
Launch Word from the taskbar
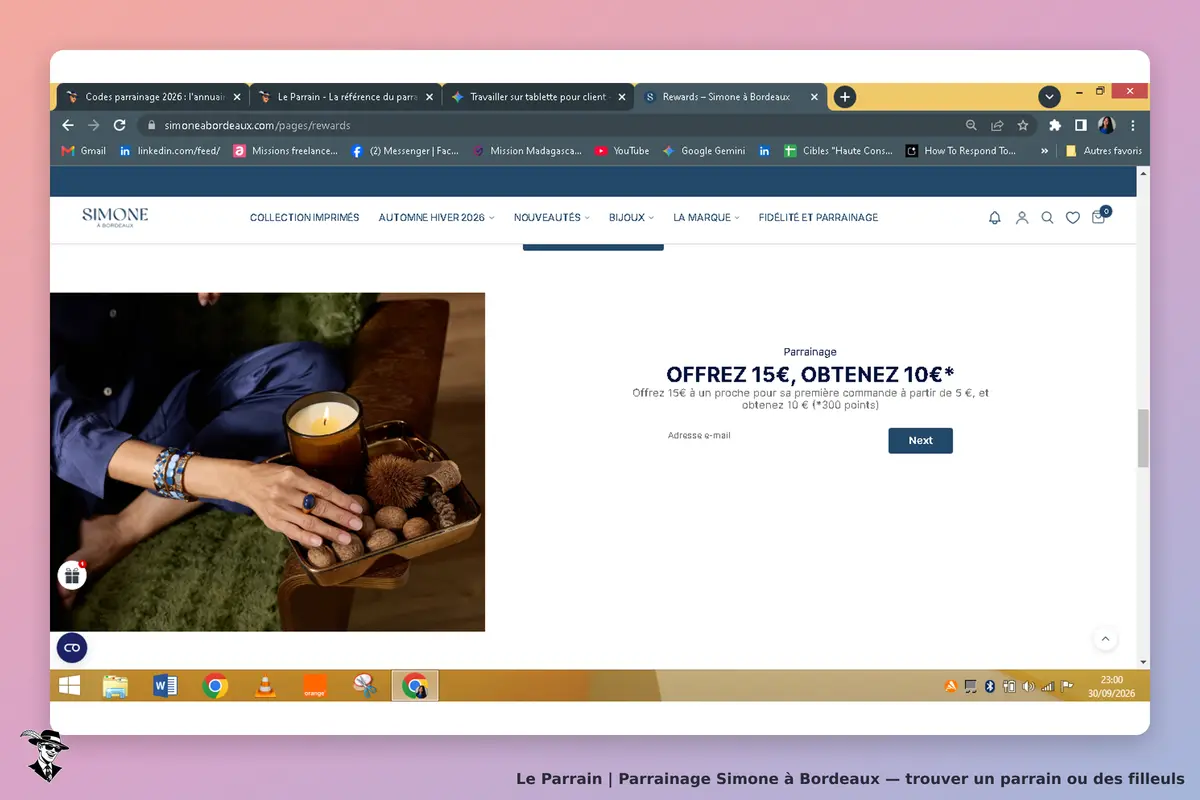[x=165, y=686]
